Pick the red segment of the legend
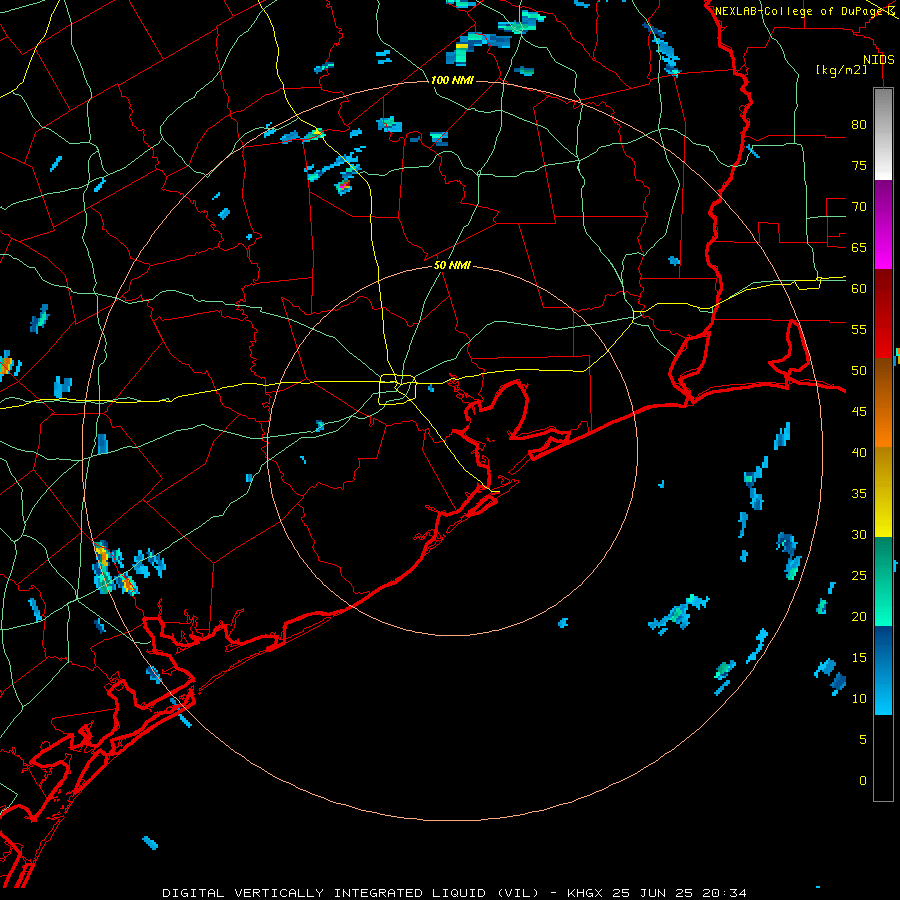Viewport: 900px width, 900px height. pos(883,313)
